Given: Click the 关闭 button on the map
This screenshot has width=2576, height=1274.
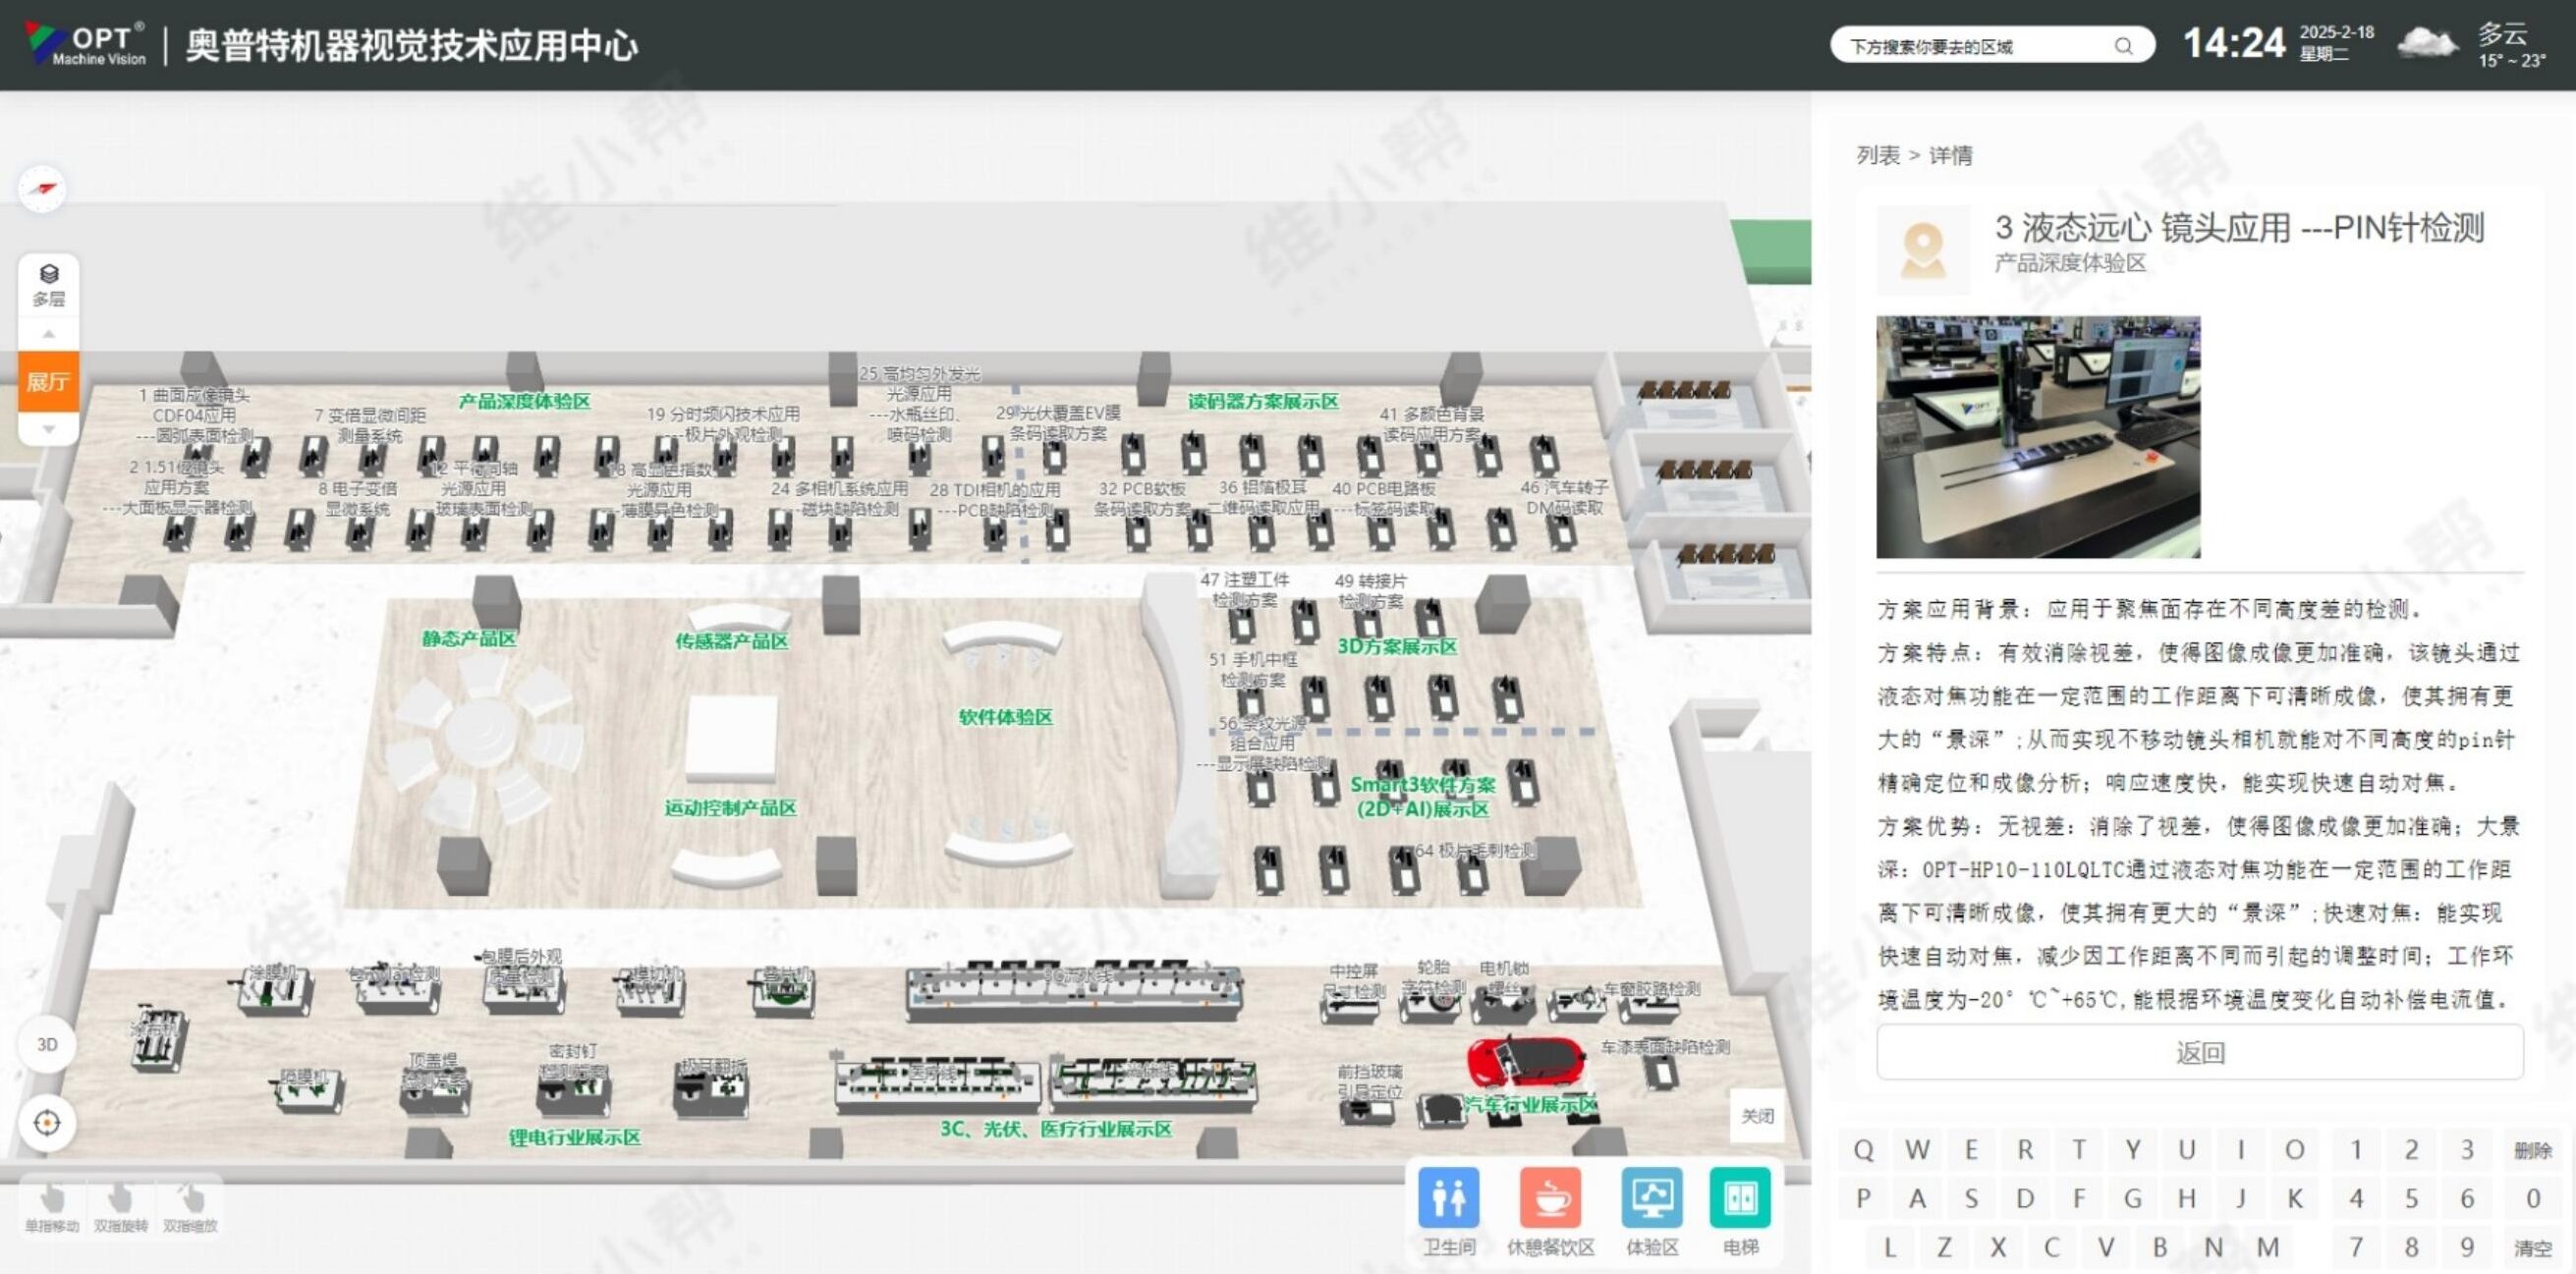Looking at the screenshot, I should click(1757, 1116).
